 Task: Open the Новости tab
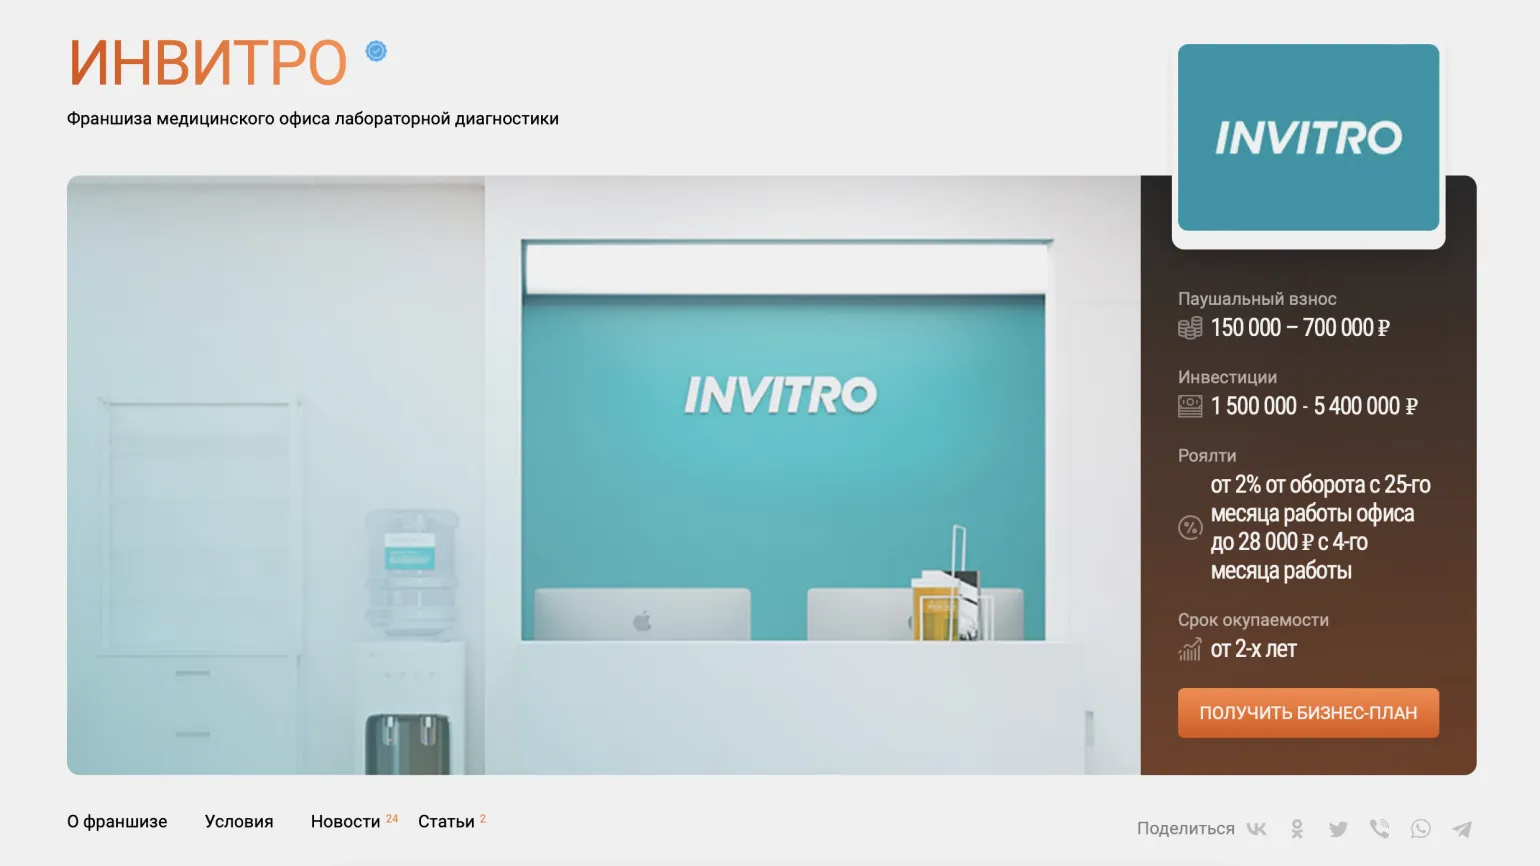tap(346, 822)
